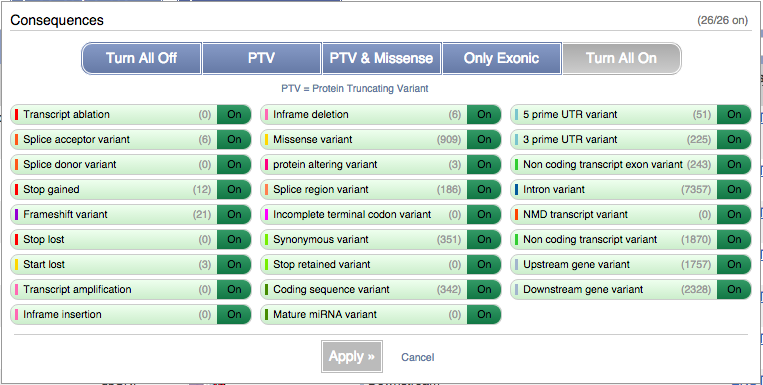
Task: Click the Non coding transcript variant count (1870)
Action: (696, 239)
